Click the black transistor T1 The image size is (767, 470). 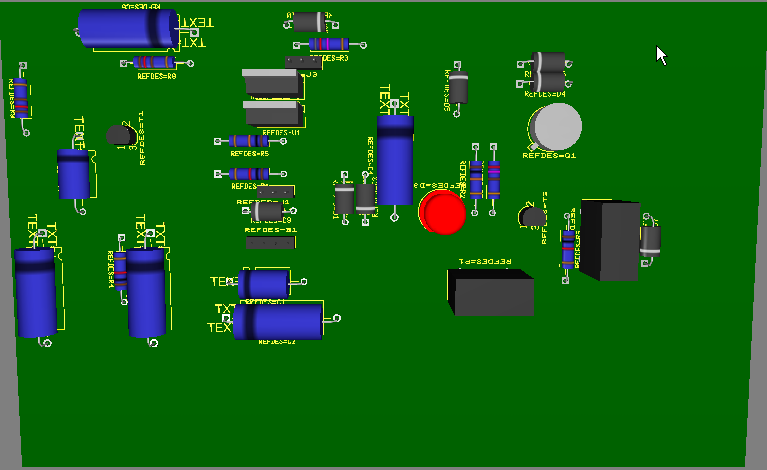click(x=121, y=134)
